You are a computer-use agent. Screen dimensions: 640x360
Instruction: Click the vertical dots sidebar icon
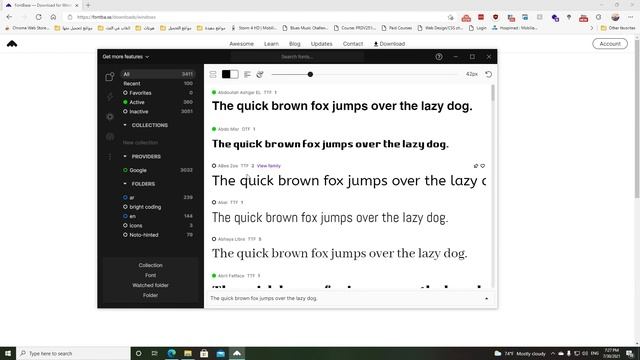[x=109, y=157]
